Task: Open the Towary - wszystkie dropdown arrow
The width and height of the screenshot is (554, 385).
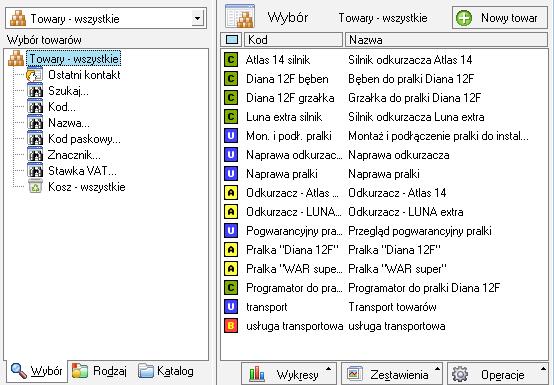Action: coord(198,18)
